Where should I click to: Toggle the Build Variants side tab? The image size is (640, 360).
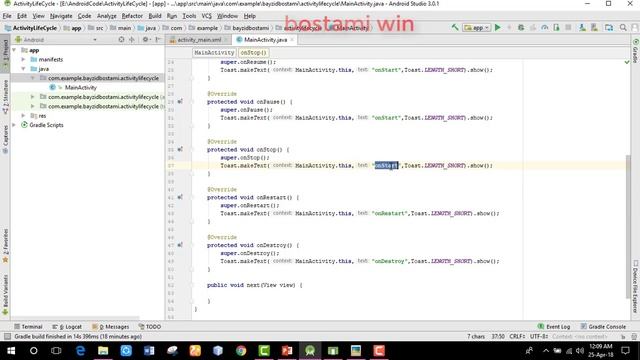point(5,295)
